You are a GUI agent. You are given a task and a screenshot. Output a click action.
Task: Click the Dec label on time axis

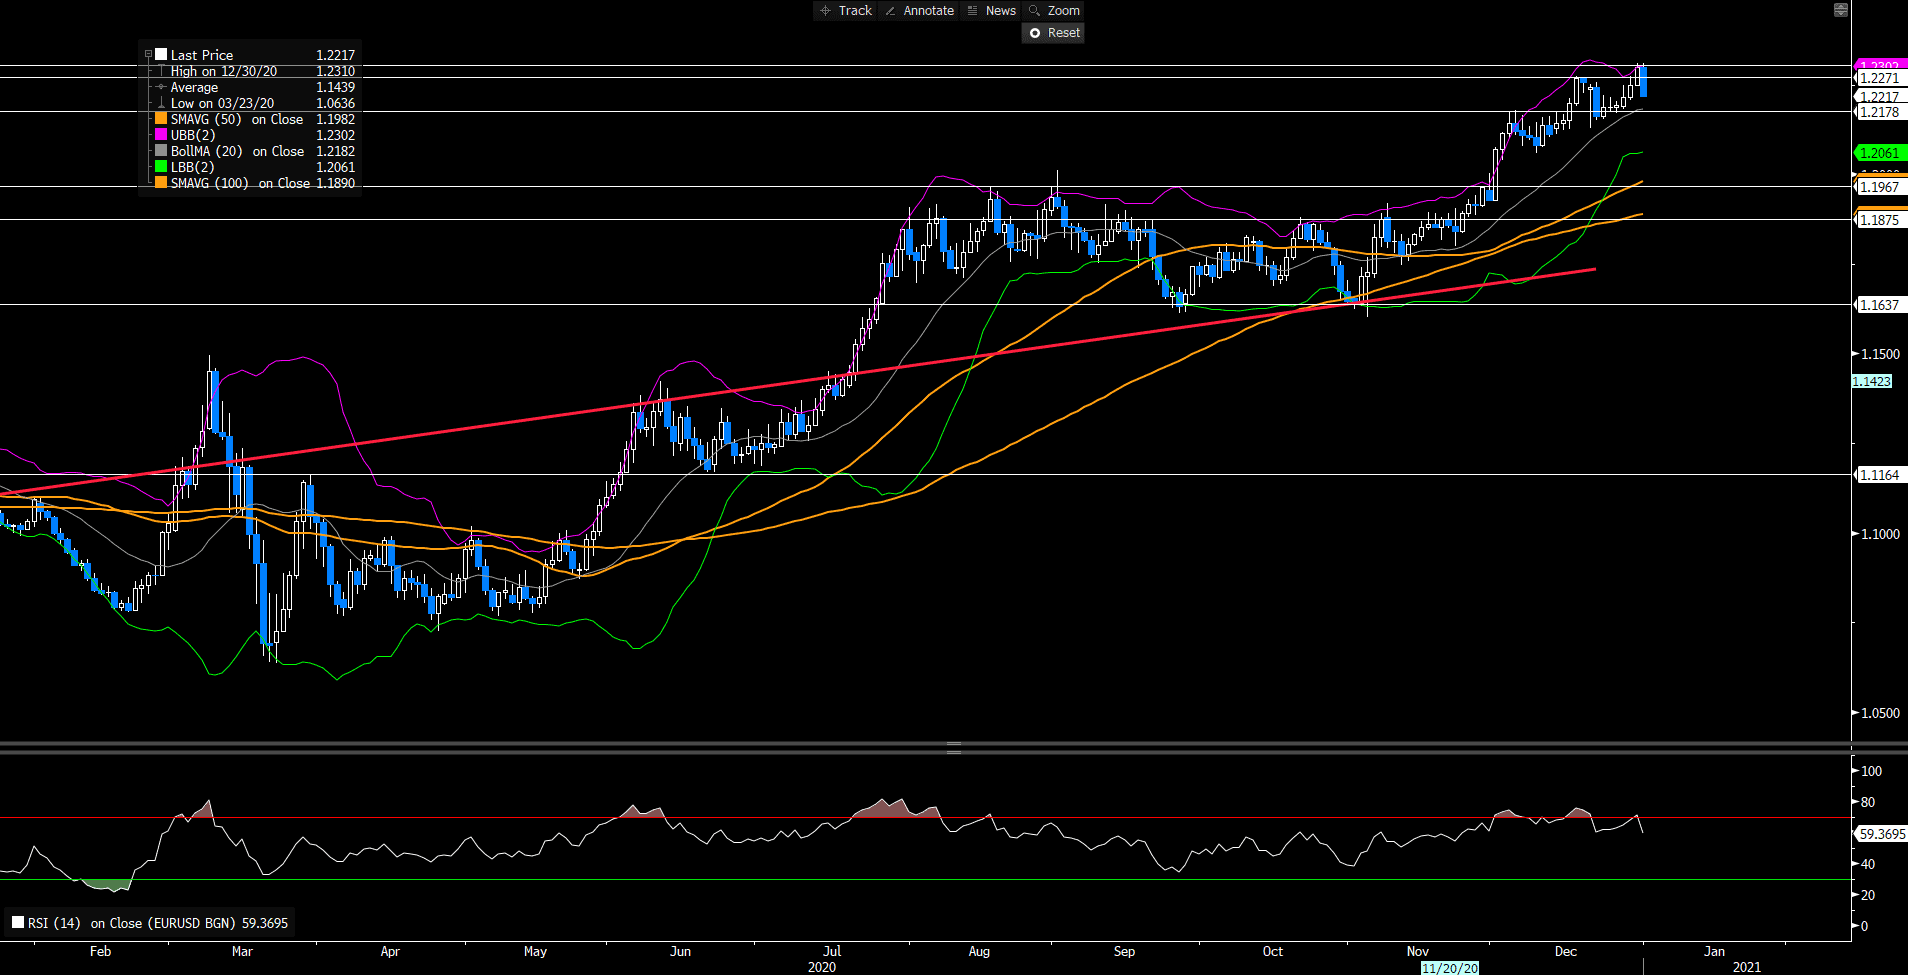(x=1566, y=951)
